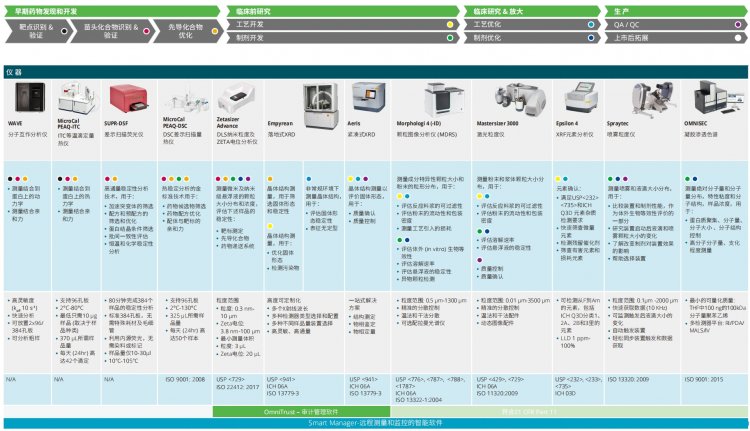The width and height of the screenshot is (750, 431).
Task: Select the LLD 1 ppm-100% spec text
Action: point(575,342)
